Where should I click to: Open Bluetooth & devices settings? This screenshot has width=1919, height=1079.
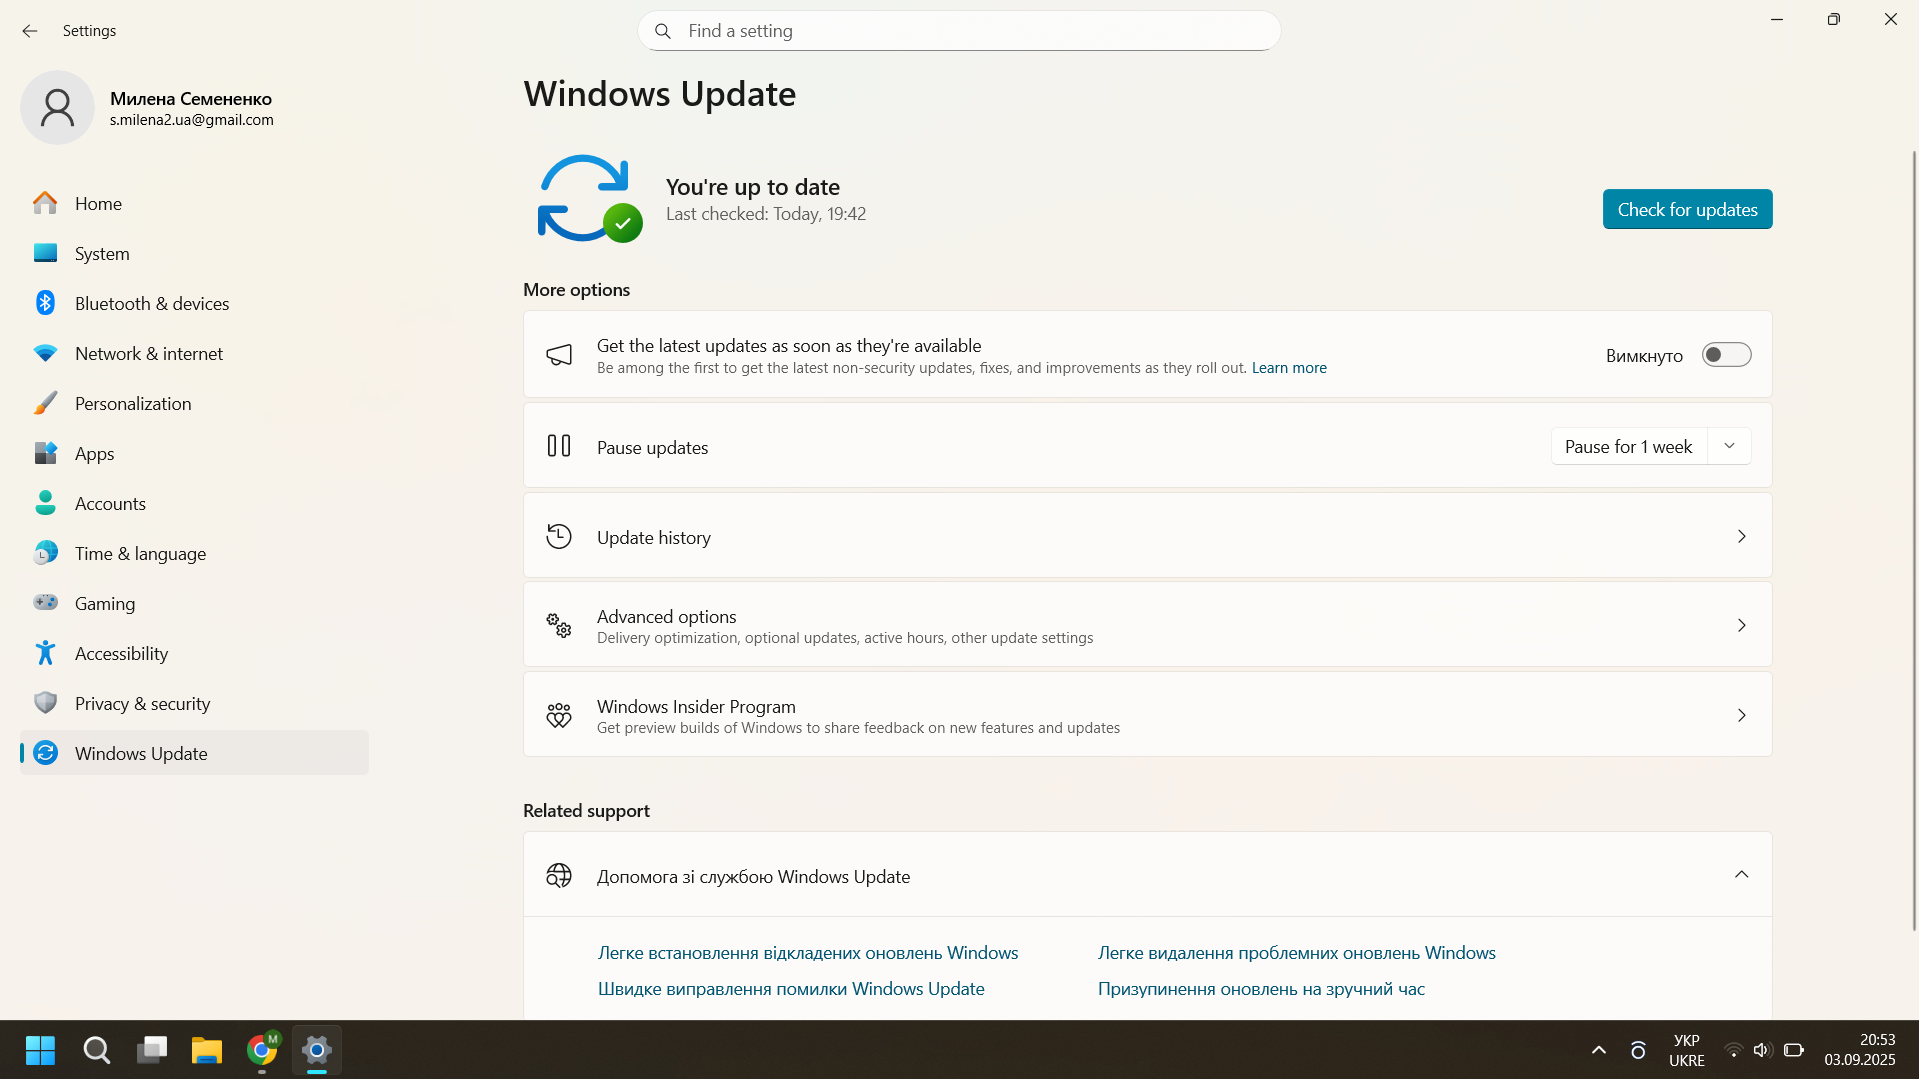(194, 303)
